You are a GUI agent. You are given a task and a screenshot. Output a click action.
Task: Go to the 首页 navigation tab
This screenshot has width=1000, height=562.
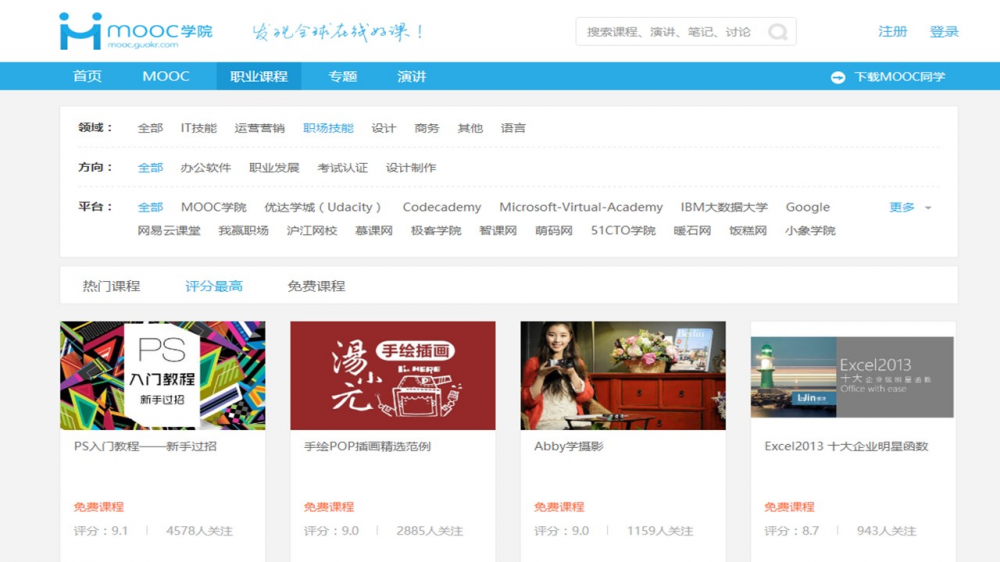(x=87, y=76)
